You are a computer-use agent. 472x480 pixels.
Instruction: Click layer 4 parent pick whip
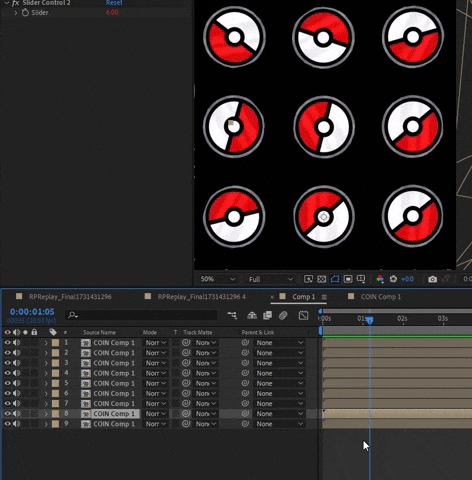(245, 373)
